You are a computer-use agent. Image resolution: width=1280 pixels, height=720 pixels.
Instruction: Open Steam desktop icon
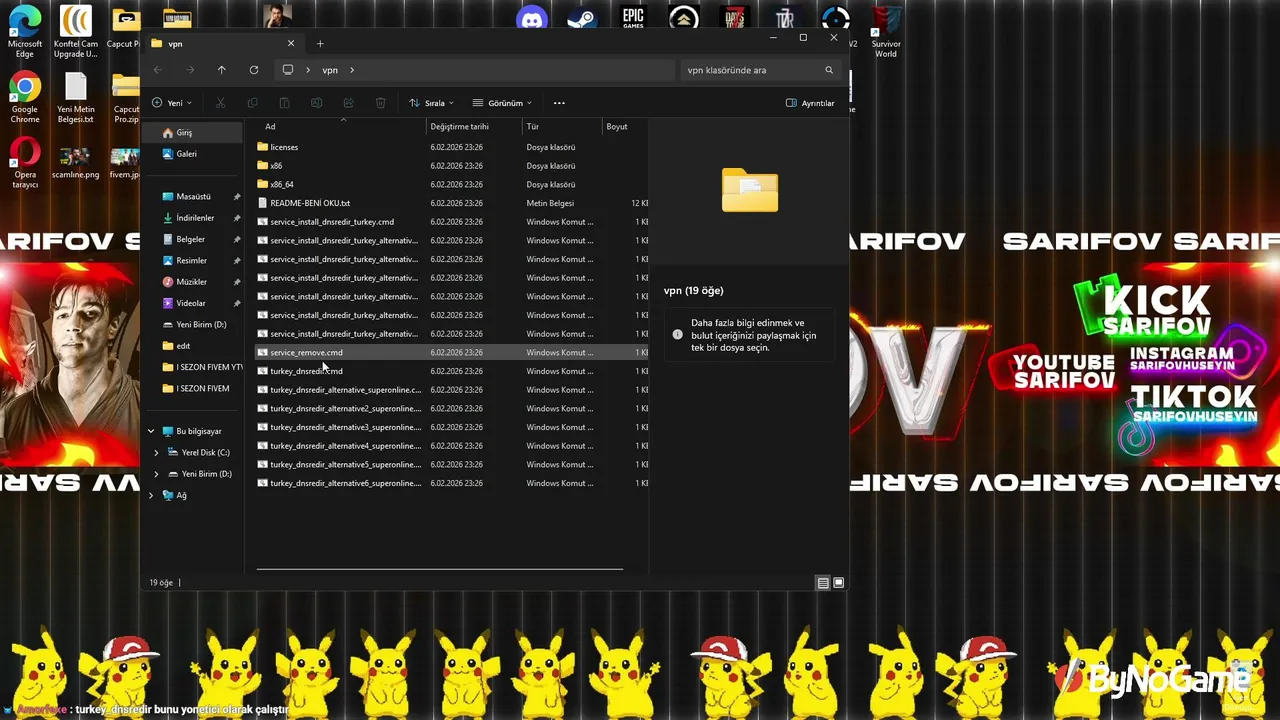(582, 19)
